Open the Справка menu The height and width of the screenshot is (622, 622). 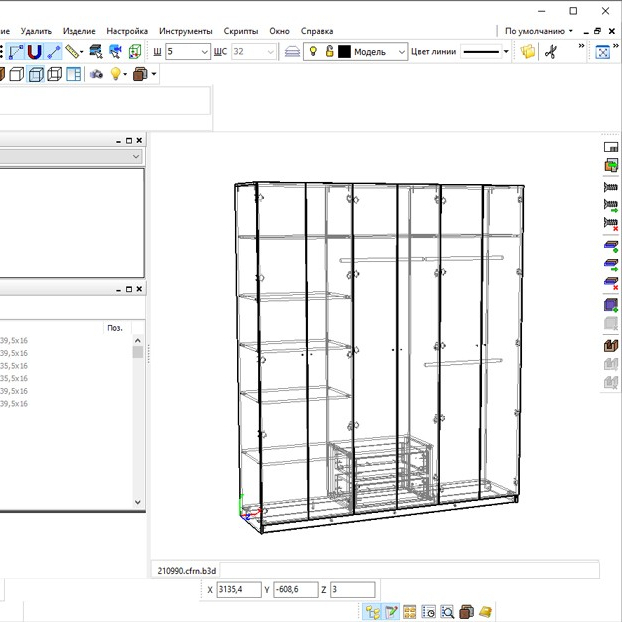pyautogui.click(x=317, y=31)
